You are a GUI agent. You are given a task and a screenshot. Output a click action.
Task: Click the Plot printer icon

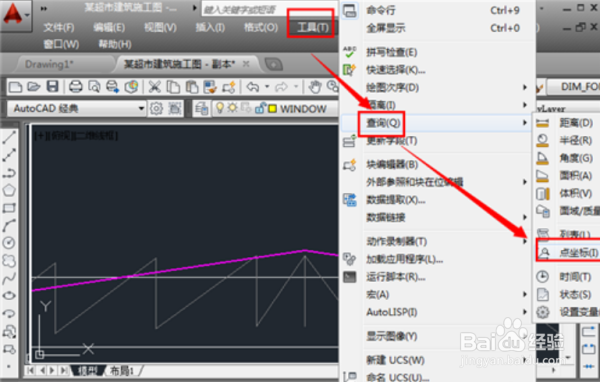[75, 87]
